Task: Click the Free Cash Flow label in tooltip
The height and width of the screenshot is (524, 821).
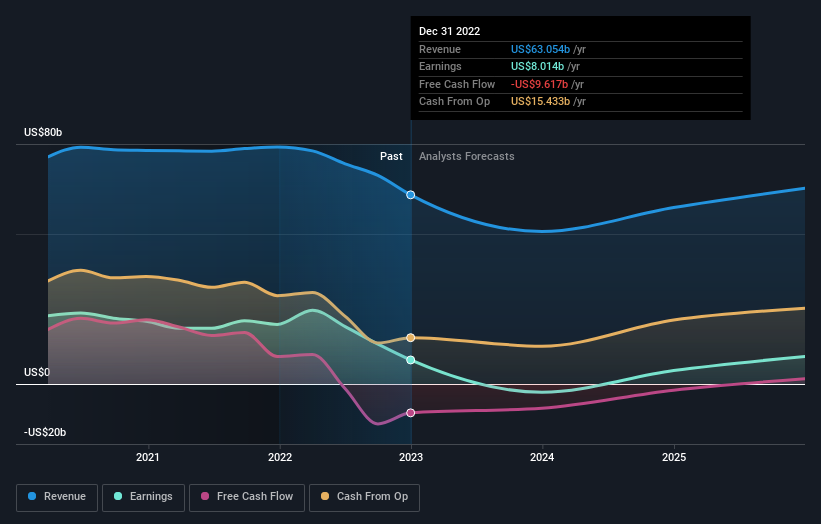Action: [457, 84]
